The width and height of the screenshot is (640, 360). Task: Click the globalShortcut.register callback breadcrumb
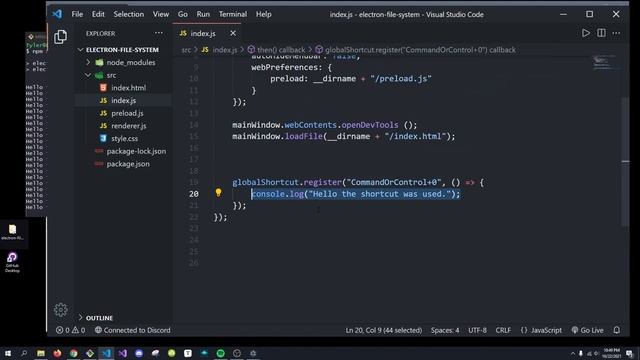(416, 50)
